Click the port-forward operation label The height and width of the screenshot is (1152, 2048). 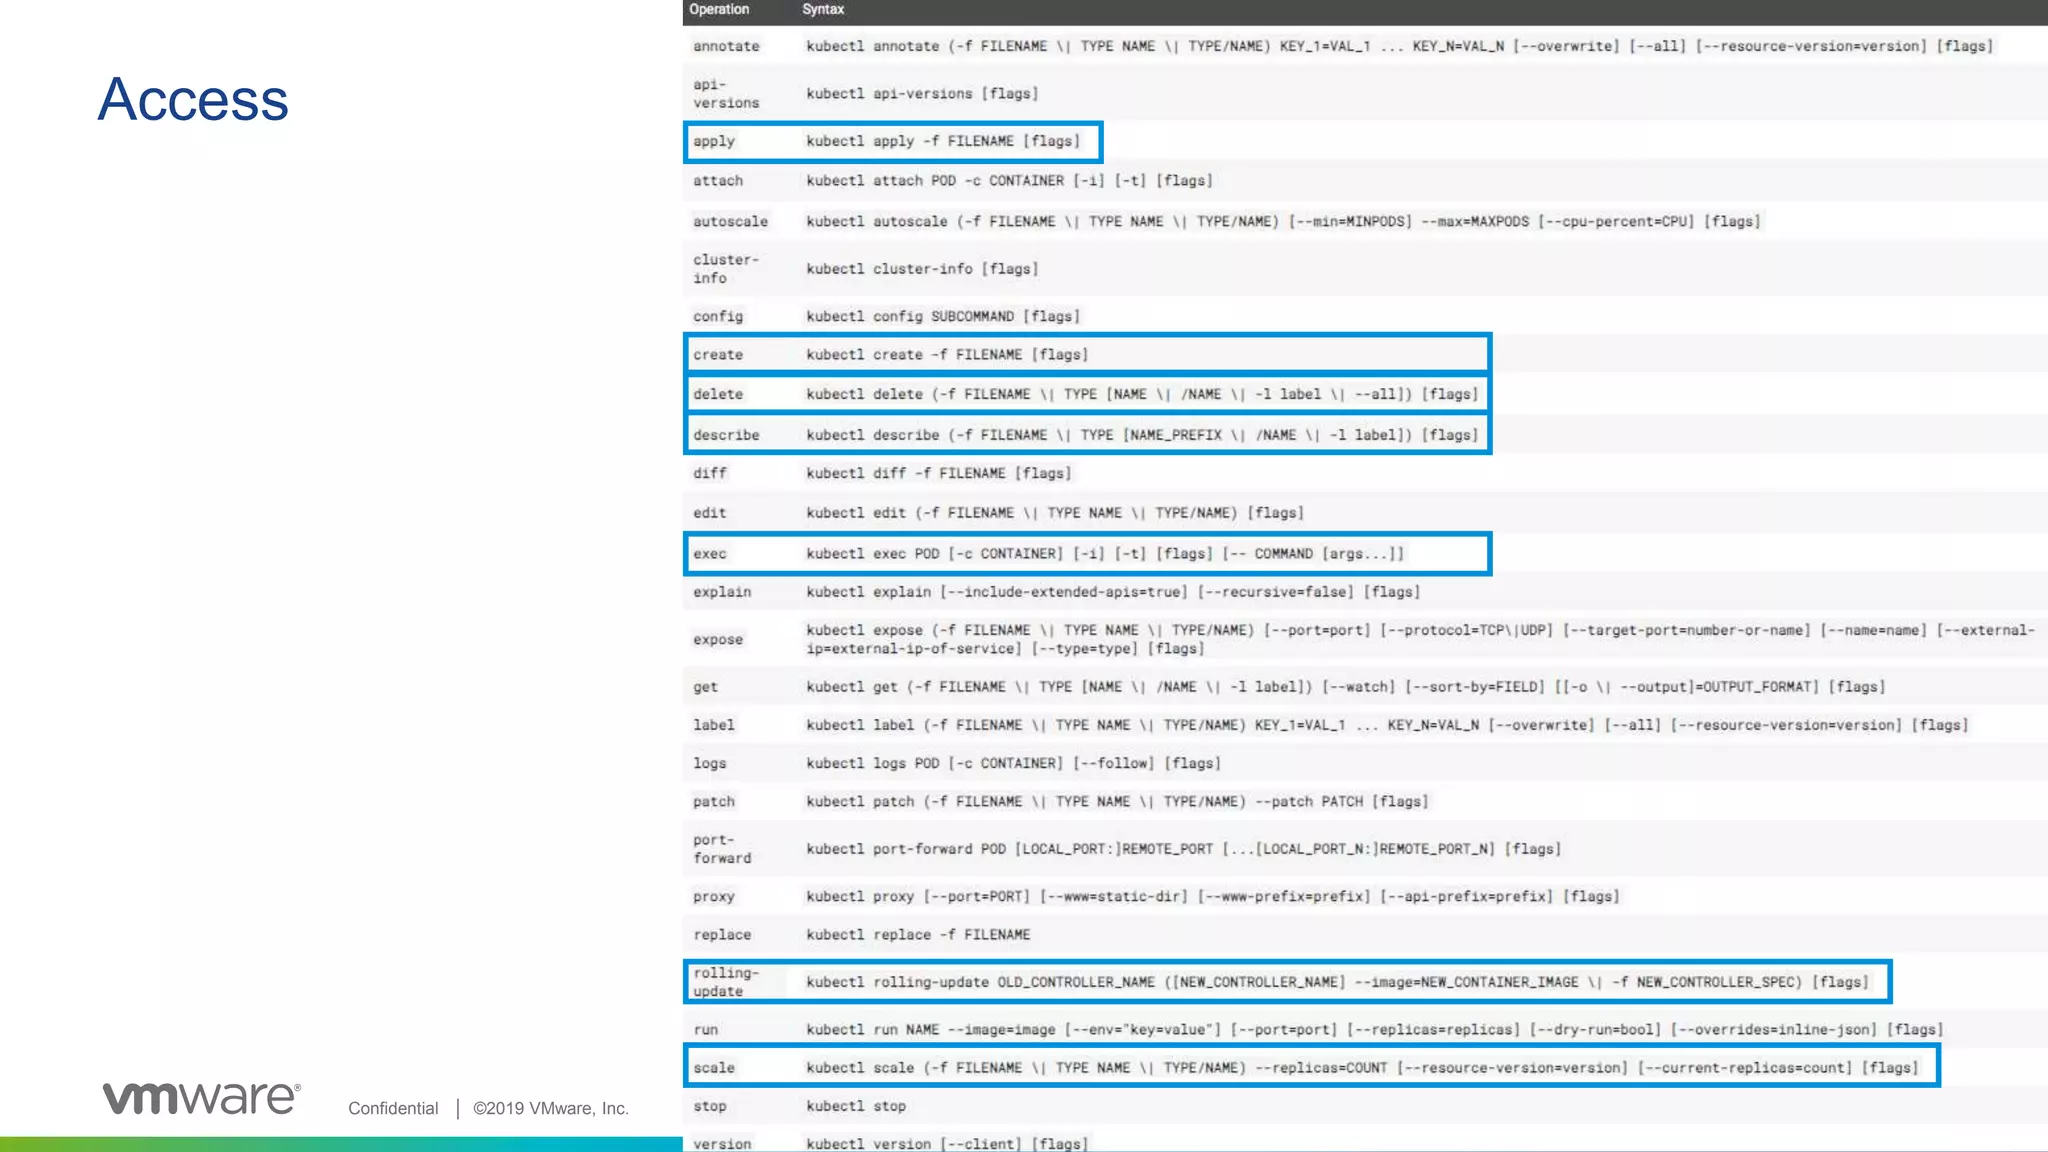click(x=721, y=849)
